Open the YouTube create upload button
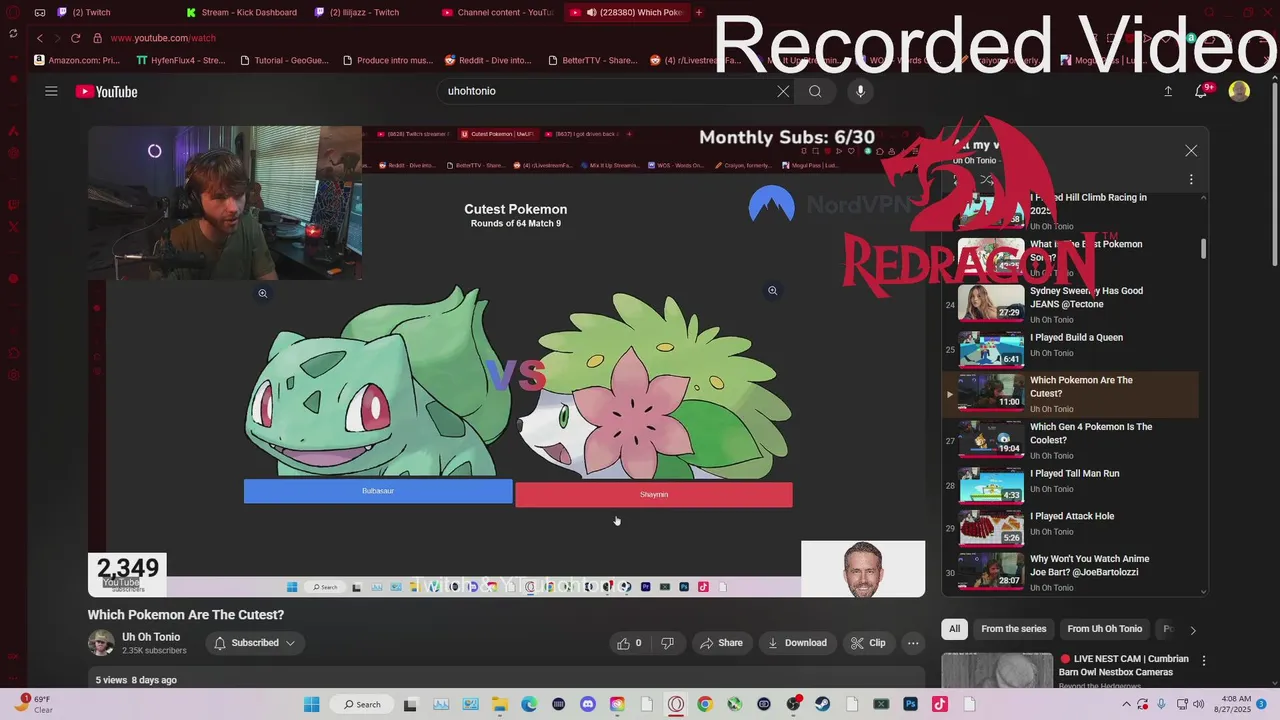This screenshot has width=1280, height=720. [1168, 91]
